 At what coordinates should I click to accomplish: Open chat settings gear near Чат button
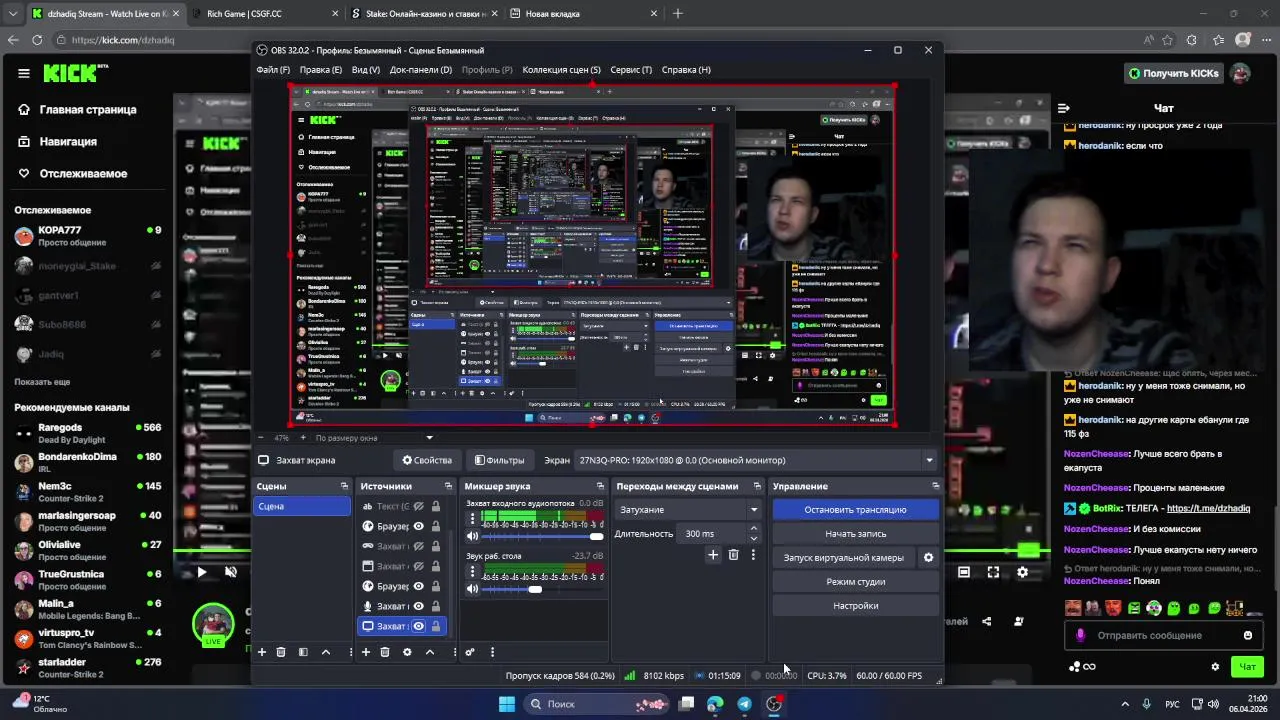(x=1216, y=667)
